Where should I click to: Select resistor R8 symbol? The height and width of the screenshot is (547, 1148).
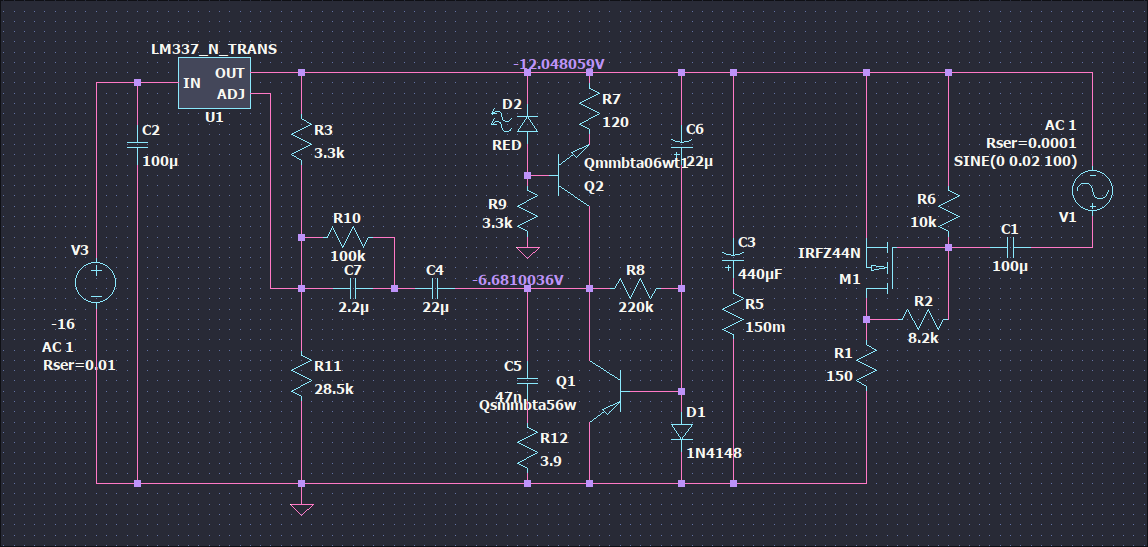636,289
